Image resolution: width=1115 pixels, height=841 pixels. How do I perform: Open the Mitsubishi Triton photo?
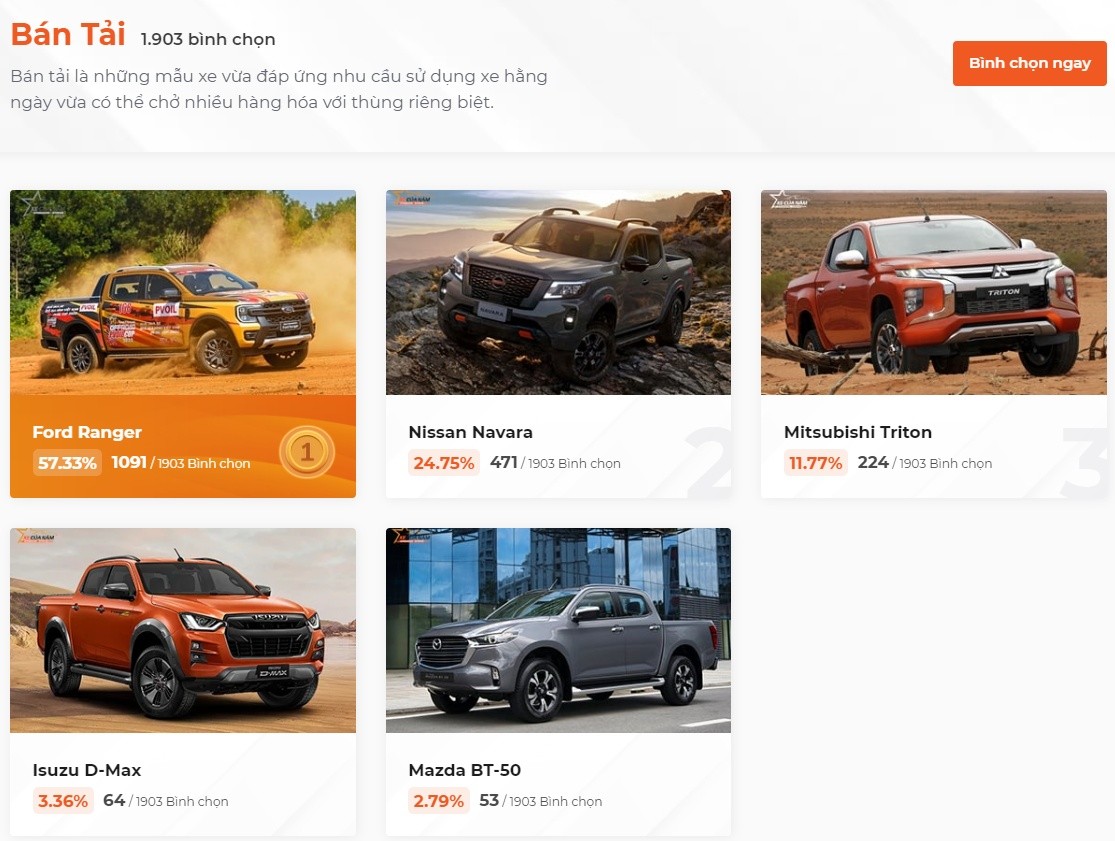934,292
